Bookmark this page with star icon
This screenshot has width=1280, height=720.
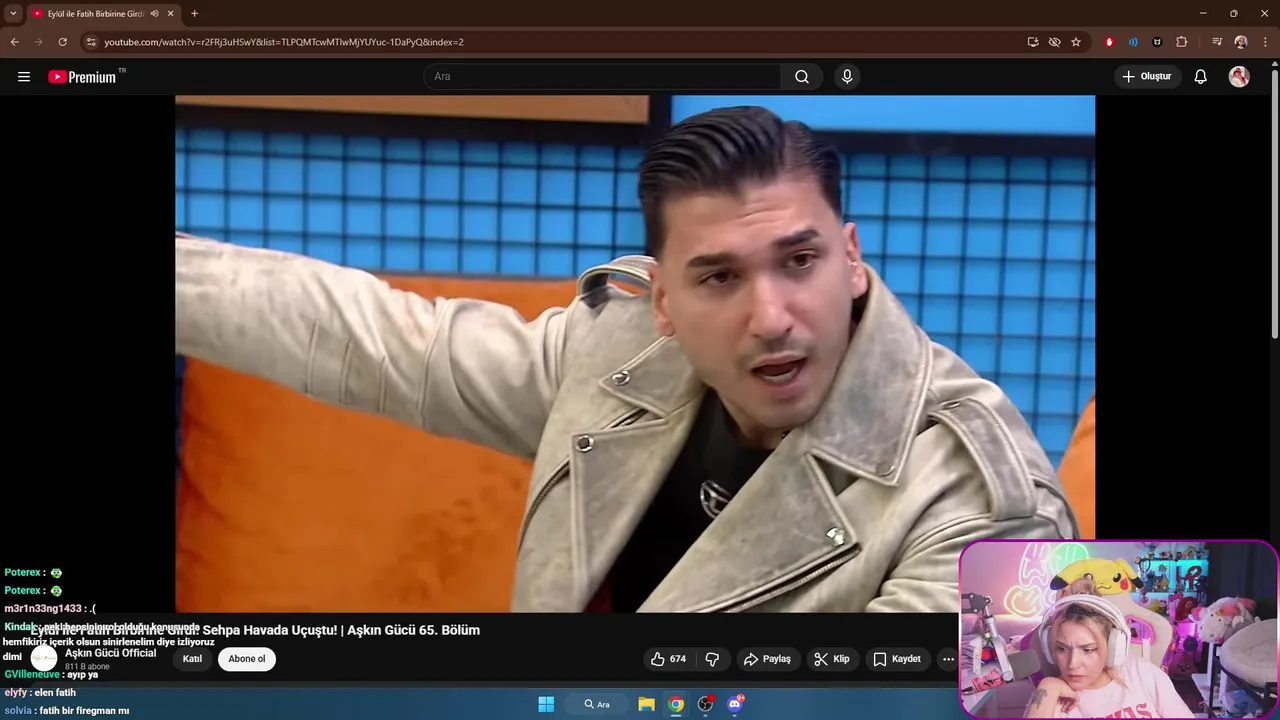coord(1076,42)
